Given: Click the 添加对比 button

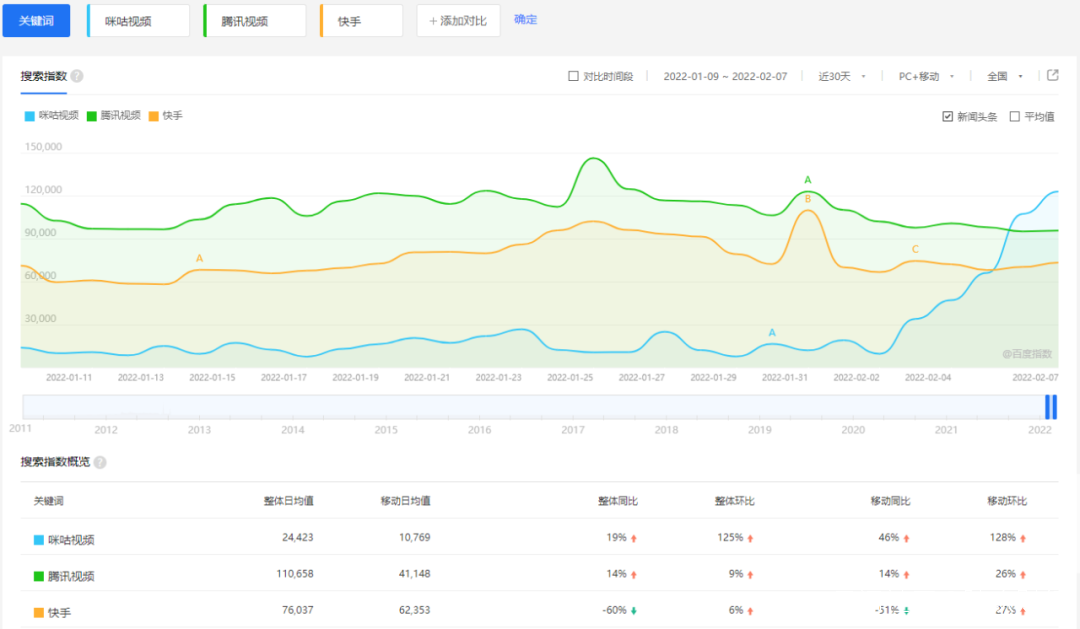Looking at the screenshot, I should [458, 21].
